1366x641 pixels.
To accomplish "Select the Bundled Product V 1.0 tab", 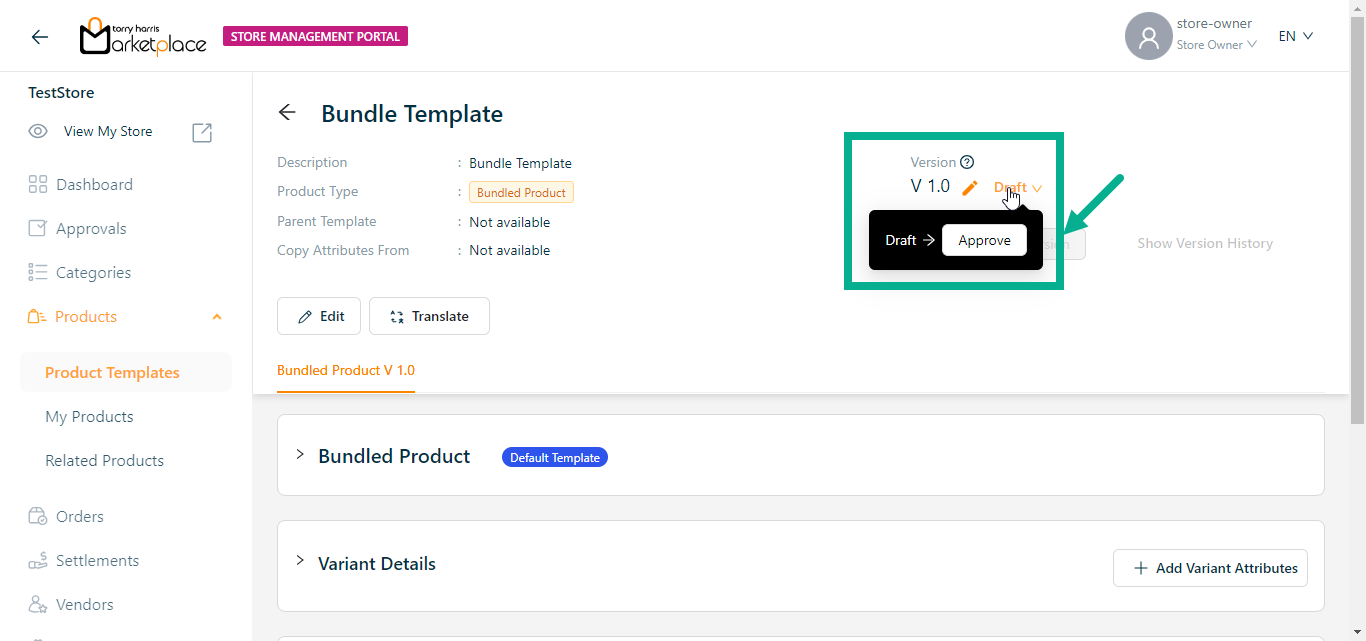I will click(346, 370).
